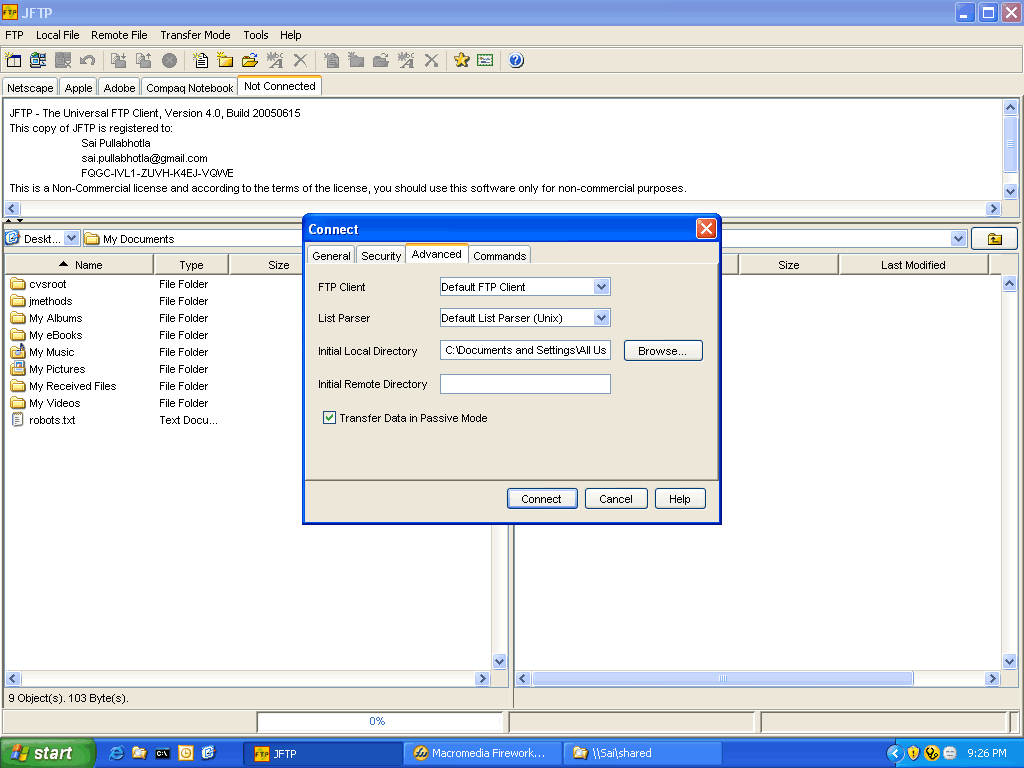
Task: Switch to Security tab in Connect dialog
Action: 381,256
